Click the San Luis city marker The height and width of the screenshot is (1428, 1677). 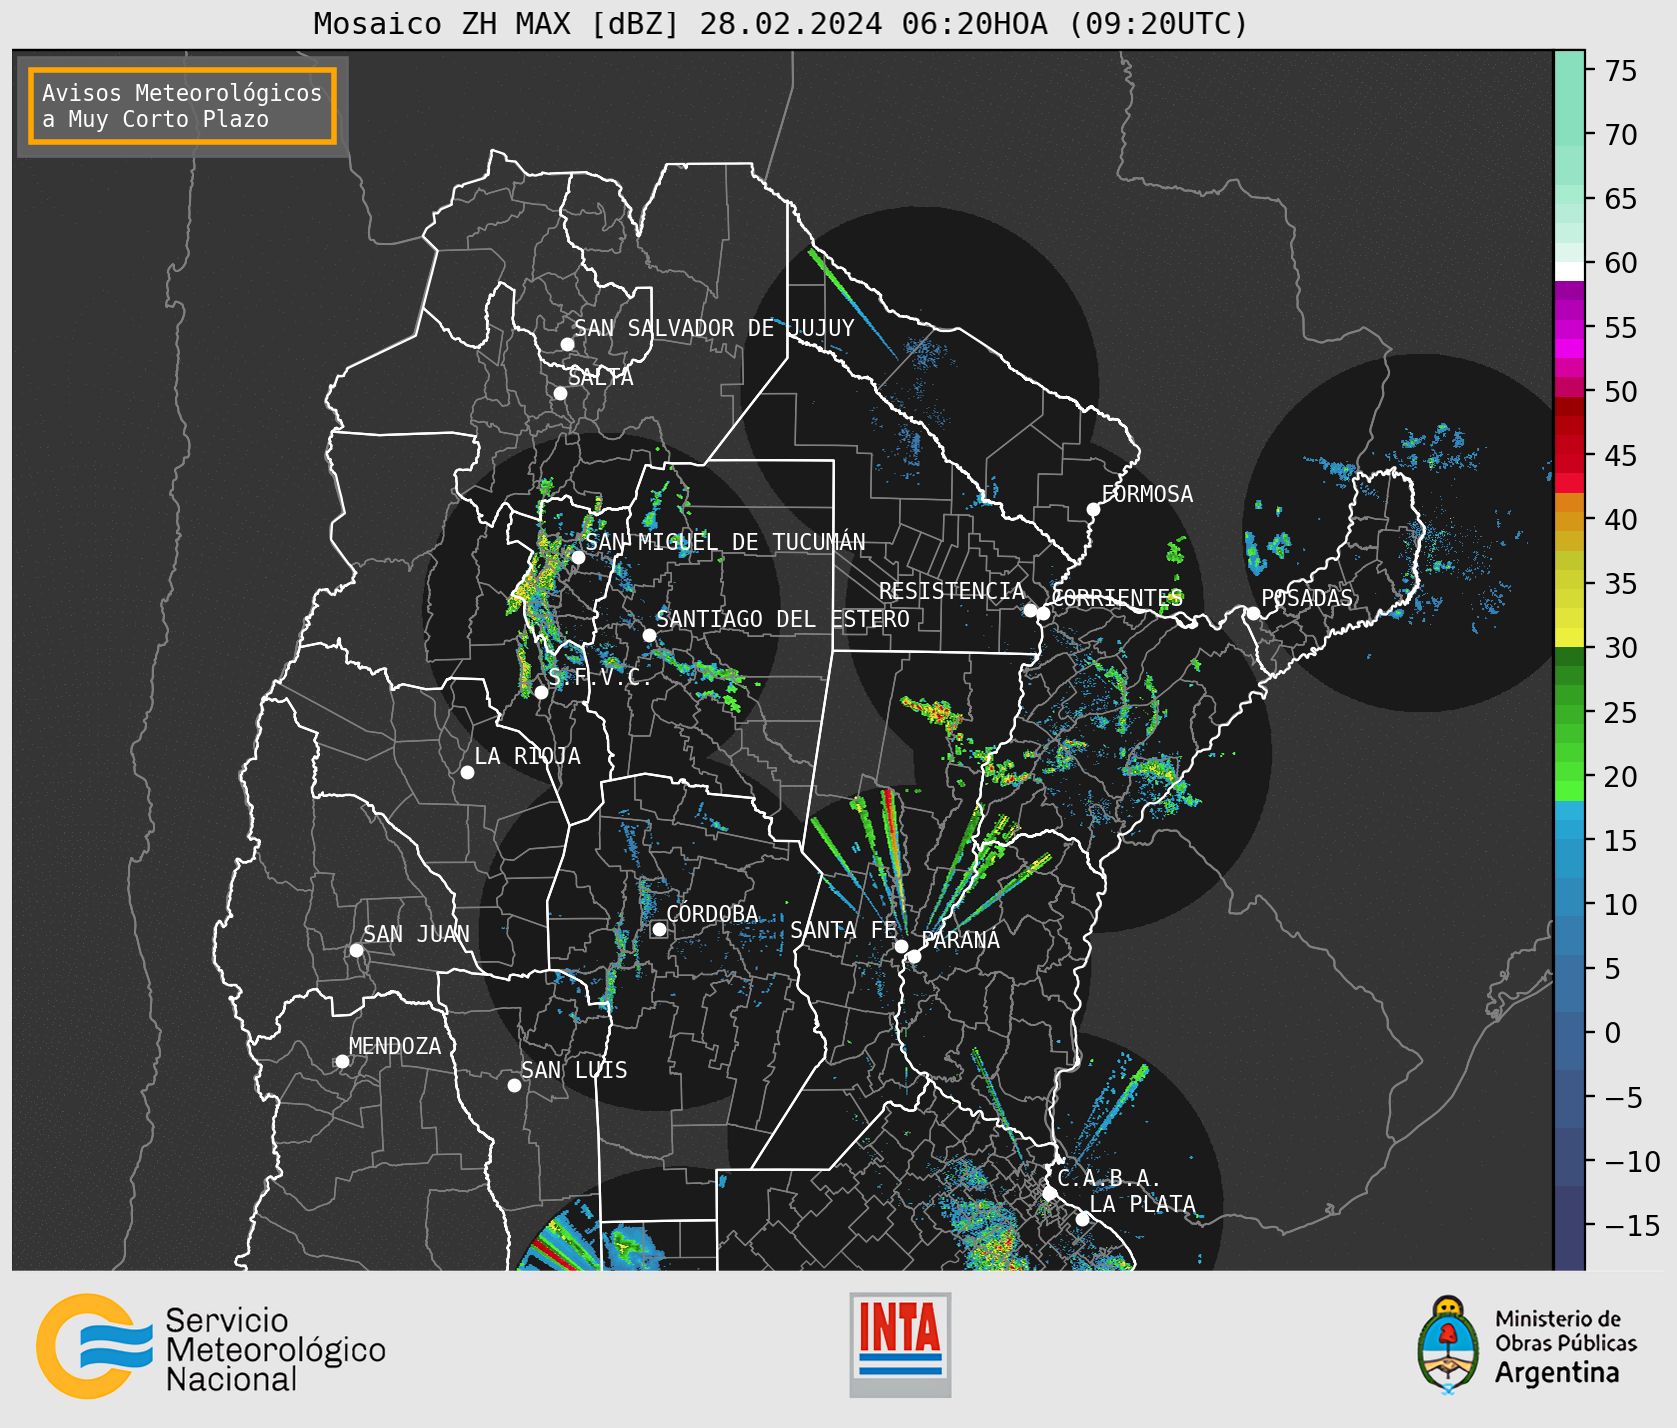514,1085
